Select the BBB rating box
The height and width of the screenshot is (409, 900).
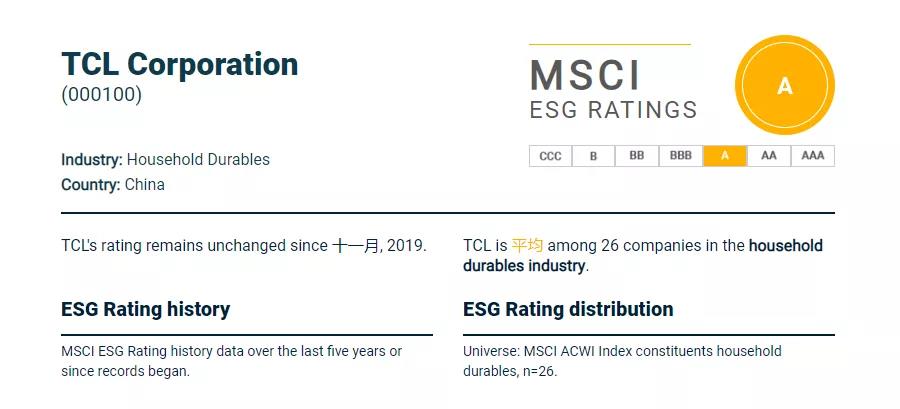pos(681,156)
